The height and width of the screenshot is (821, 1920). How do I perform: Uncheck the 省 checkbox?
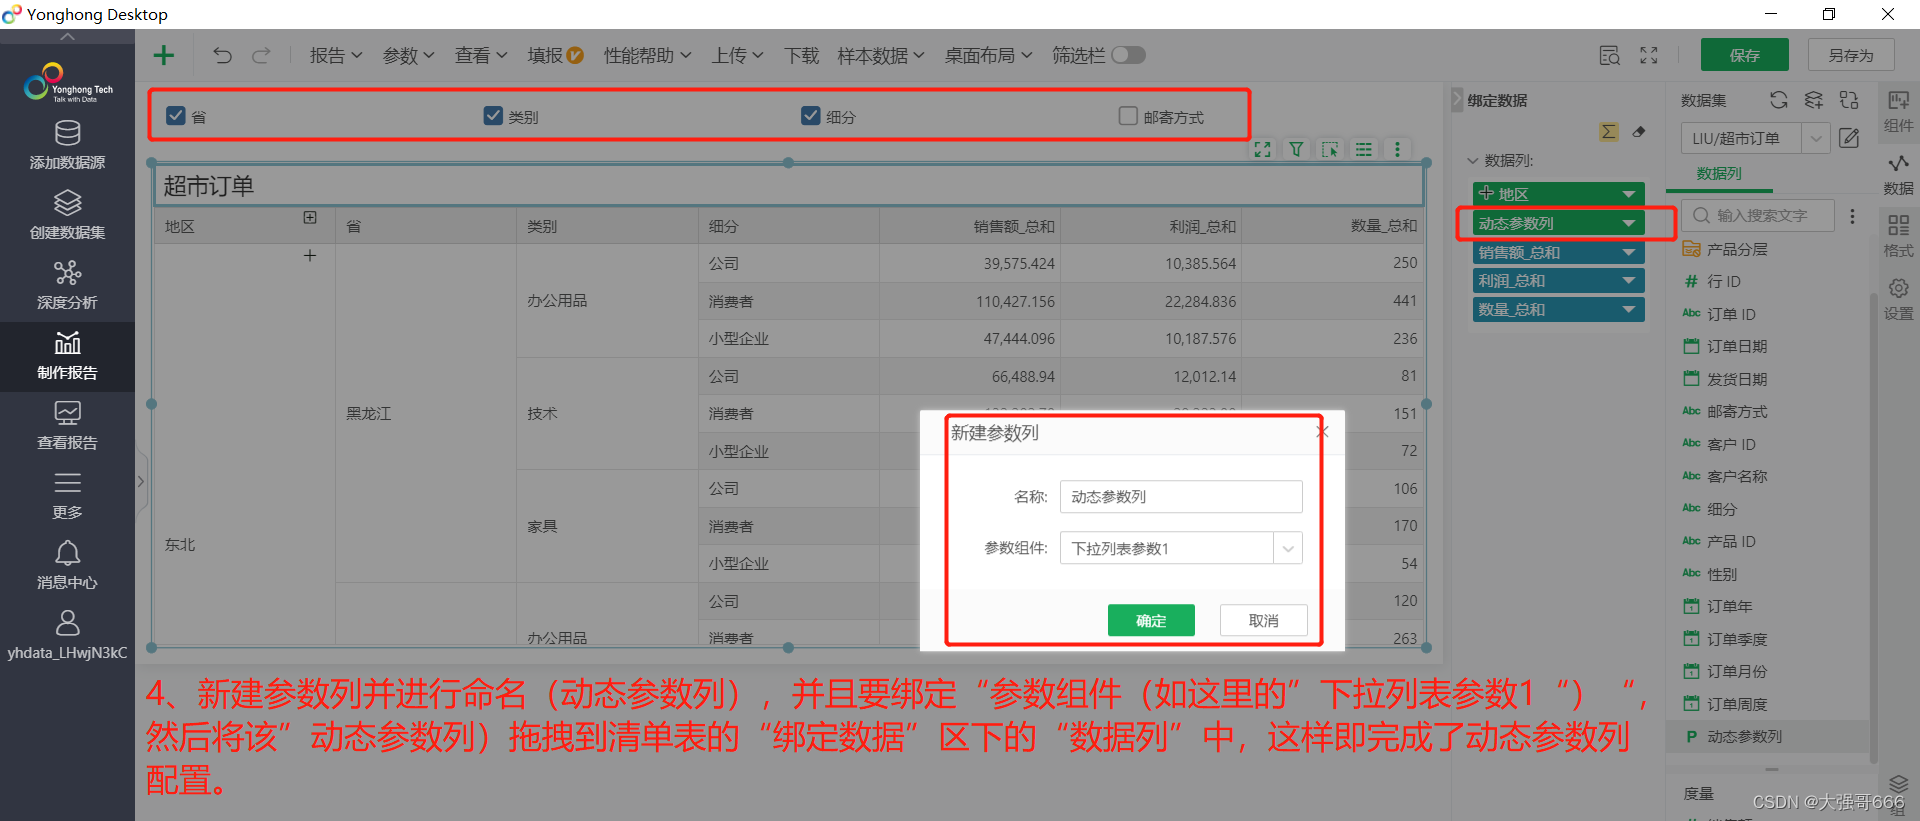176,115
